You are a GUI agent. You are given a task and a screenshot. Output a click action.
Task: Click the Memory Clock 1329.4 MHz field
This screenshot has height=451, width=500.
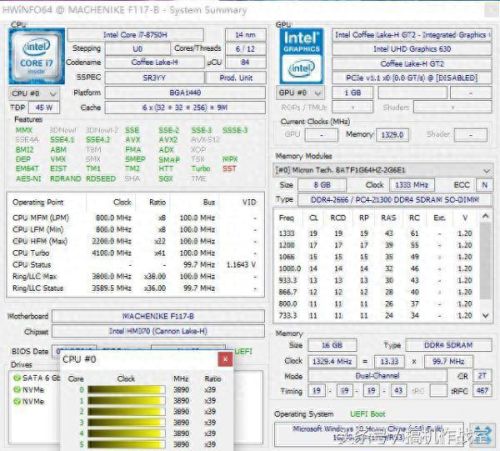coord(332,361)
